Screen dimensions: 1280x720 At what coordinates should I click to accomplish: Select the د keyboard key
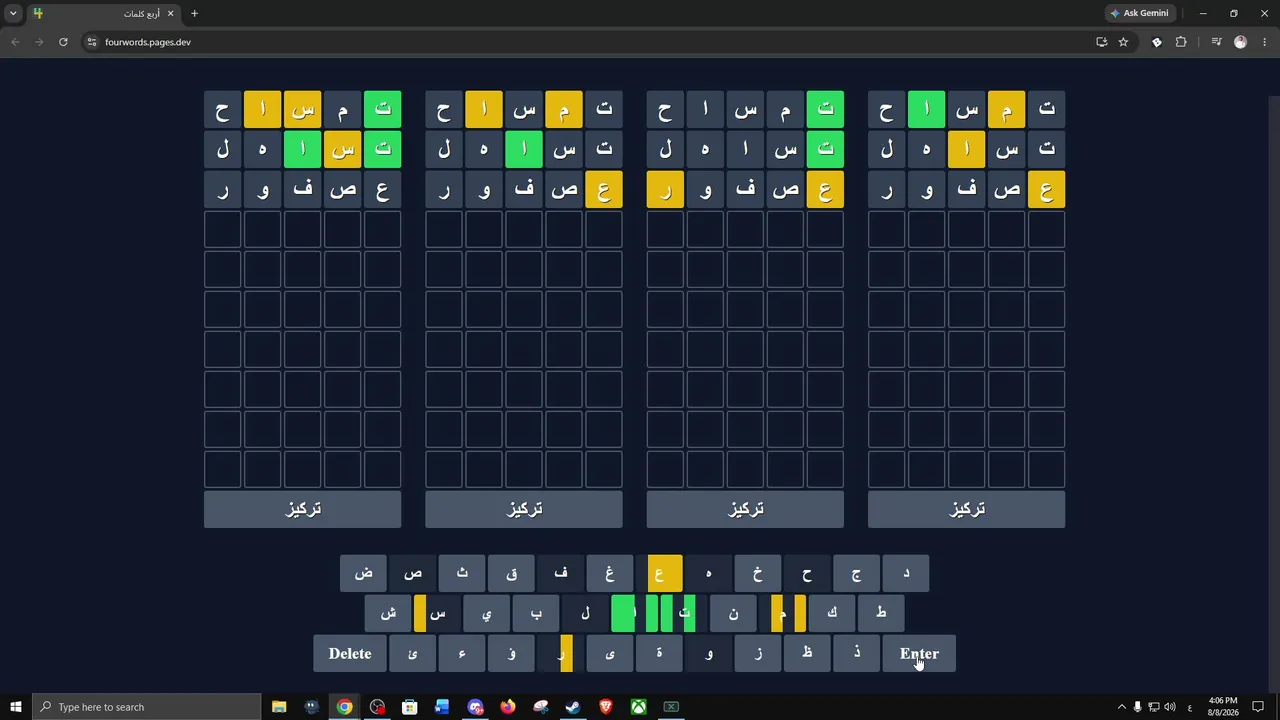[905, 573]
